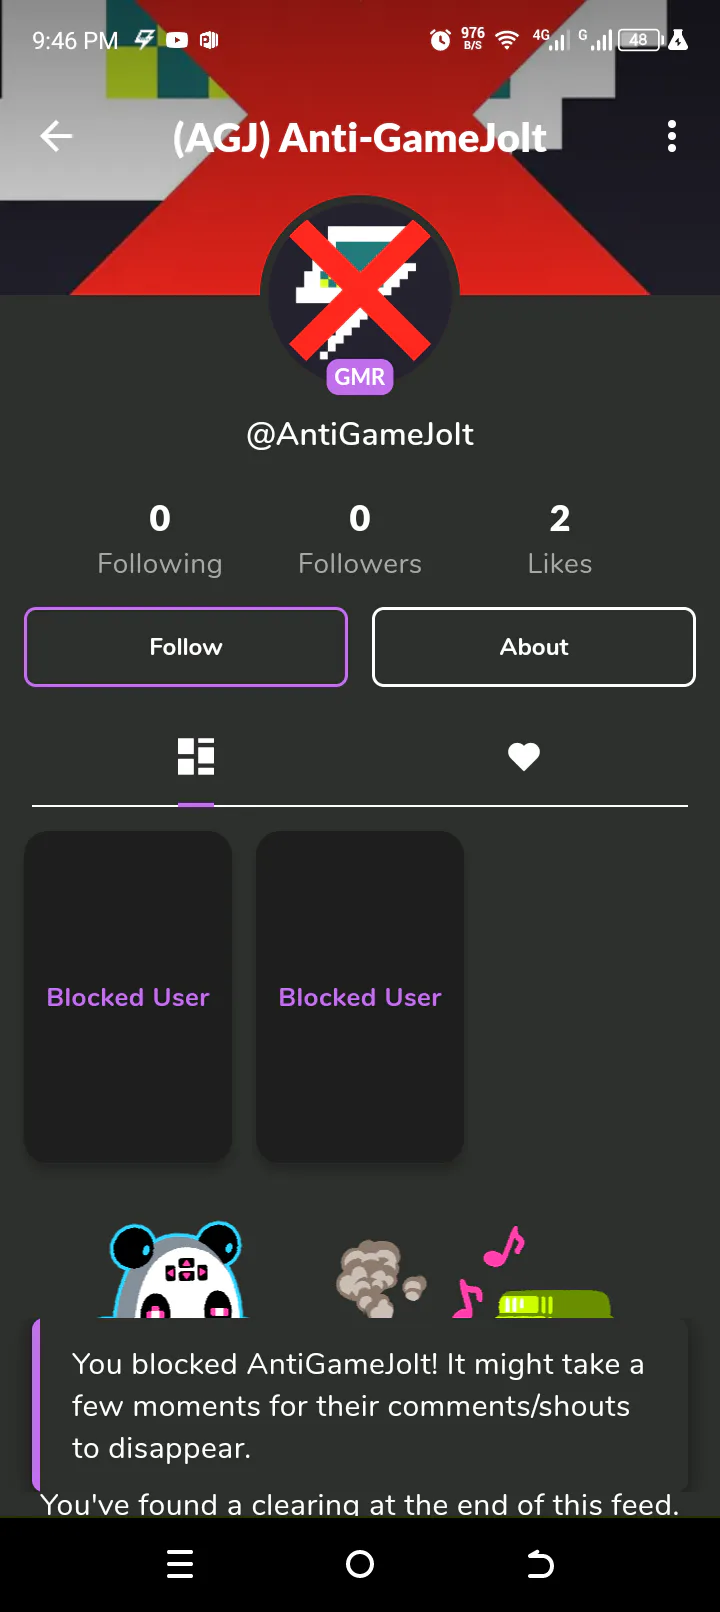View the Following count
This screenshot has width=720, height=1612.
[x=160, y=540]
